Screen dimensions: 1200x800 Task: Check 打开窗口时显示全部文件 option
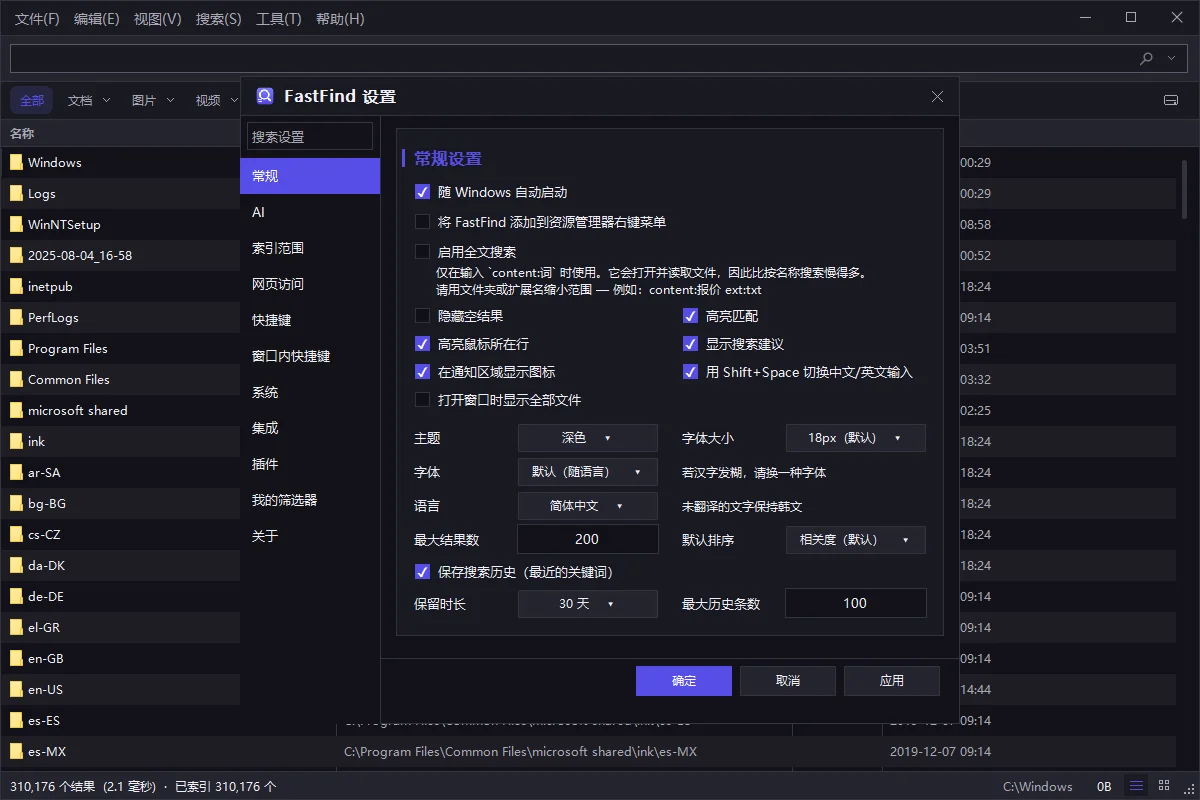[422, 400]
